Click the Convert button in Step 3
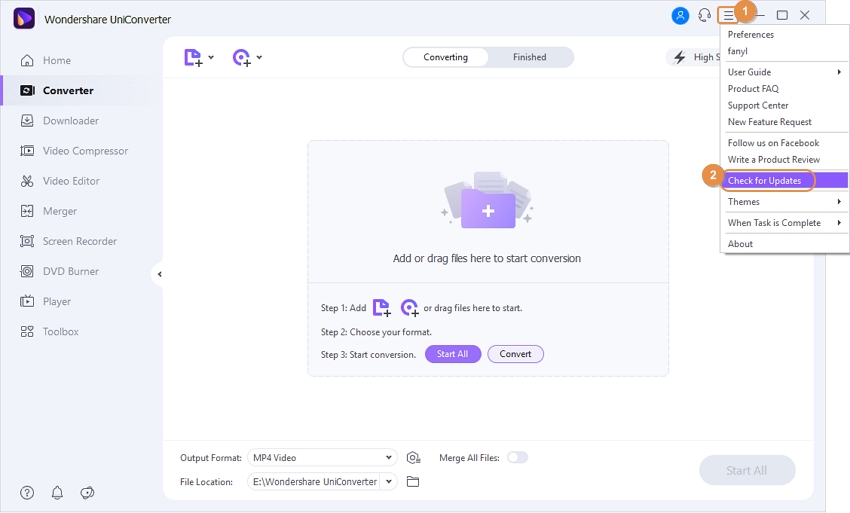 [x=515, y=354]
